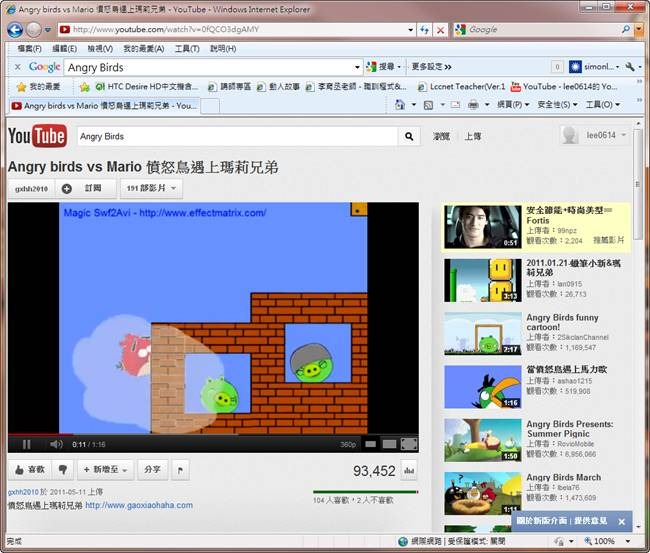Click the Google search box in IE
The image size is (650, 553).
click(542, 29)
